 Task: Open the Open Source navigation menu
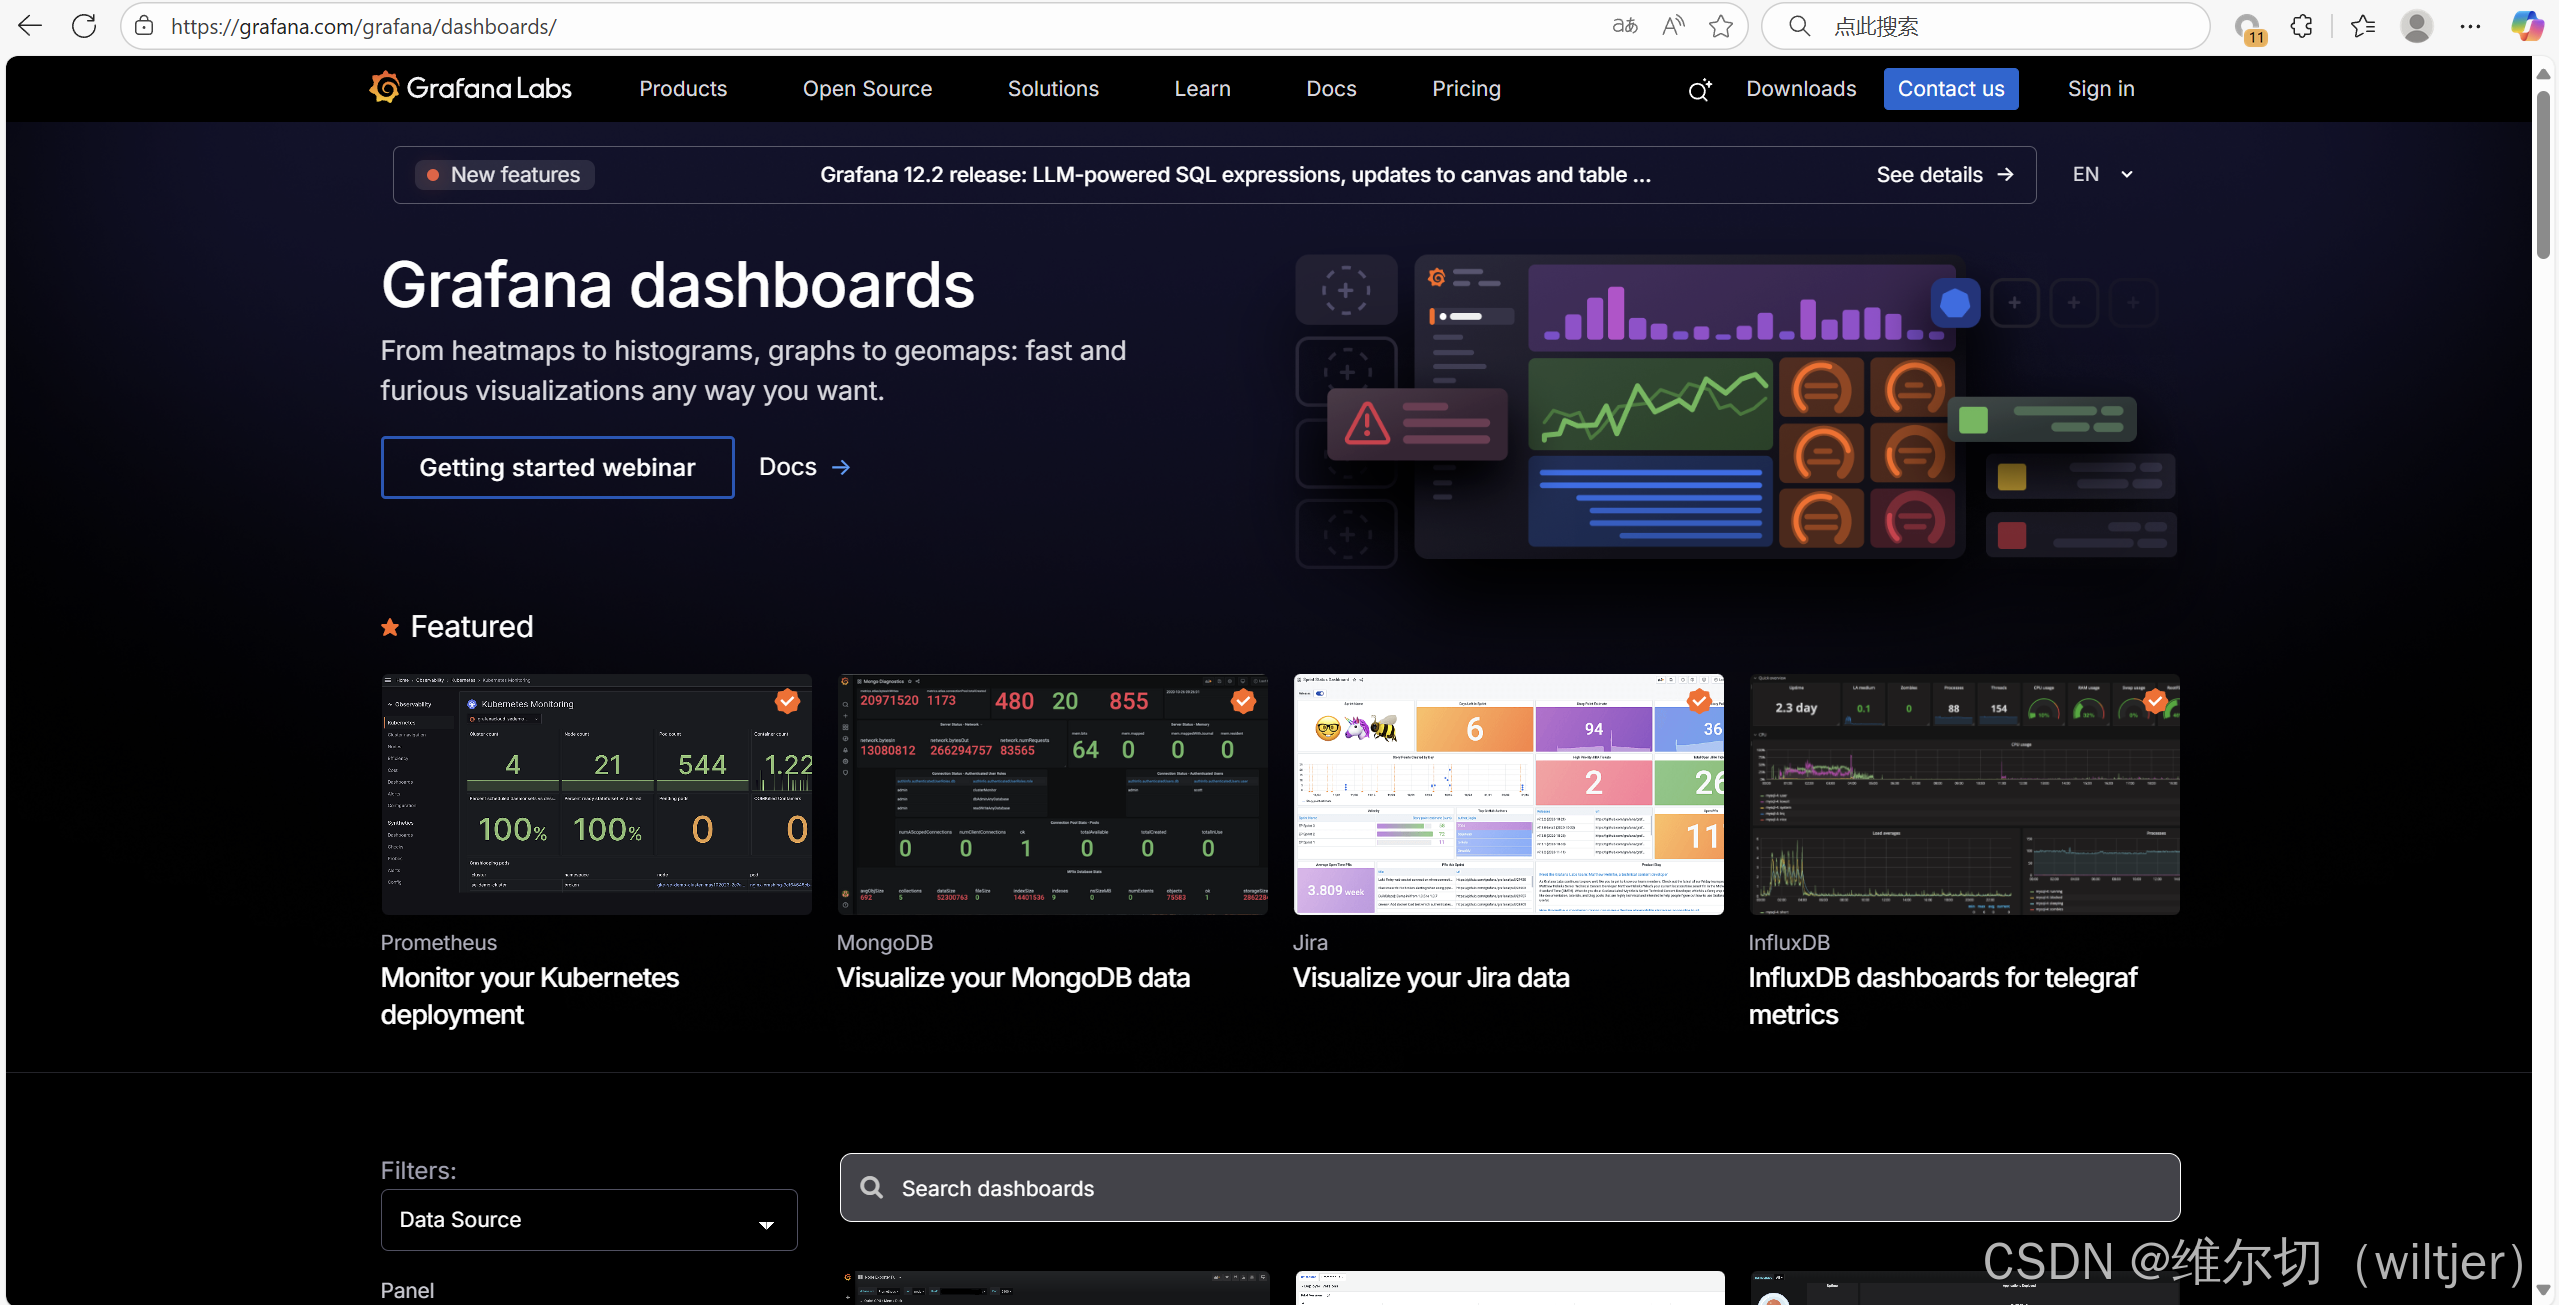867,88
